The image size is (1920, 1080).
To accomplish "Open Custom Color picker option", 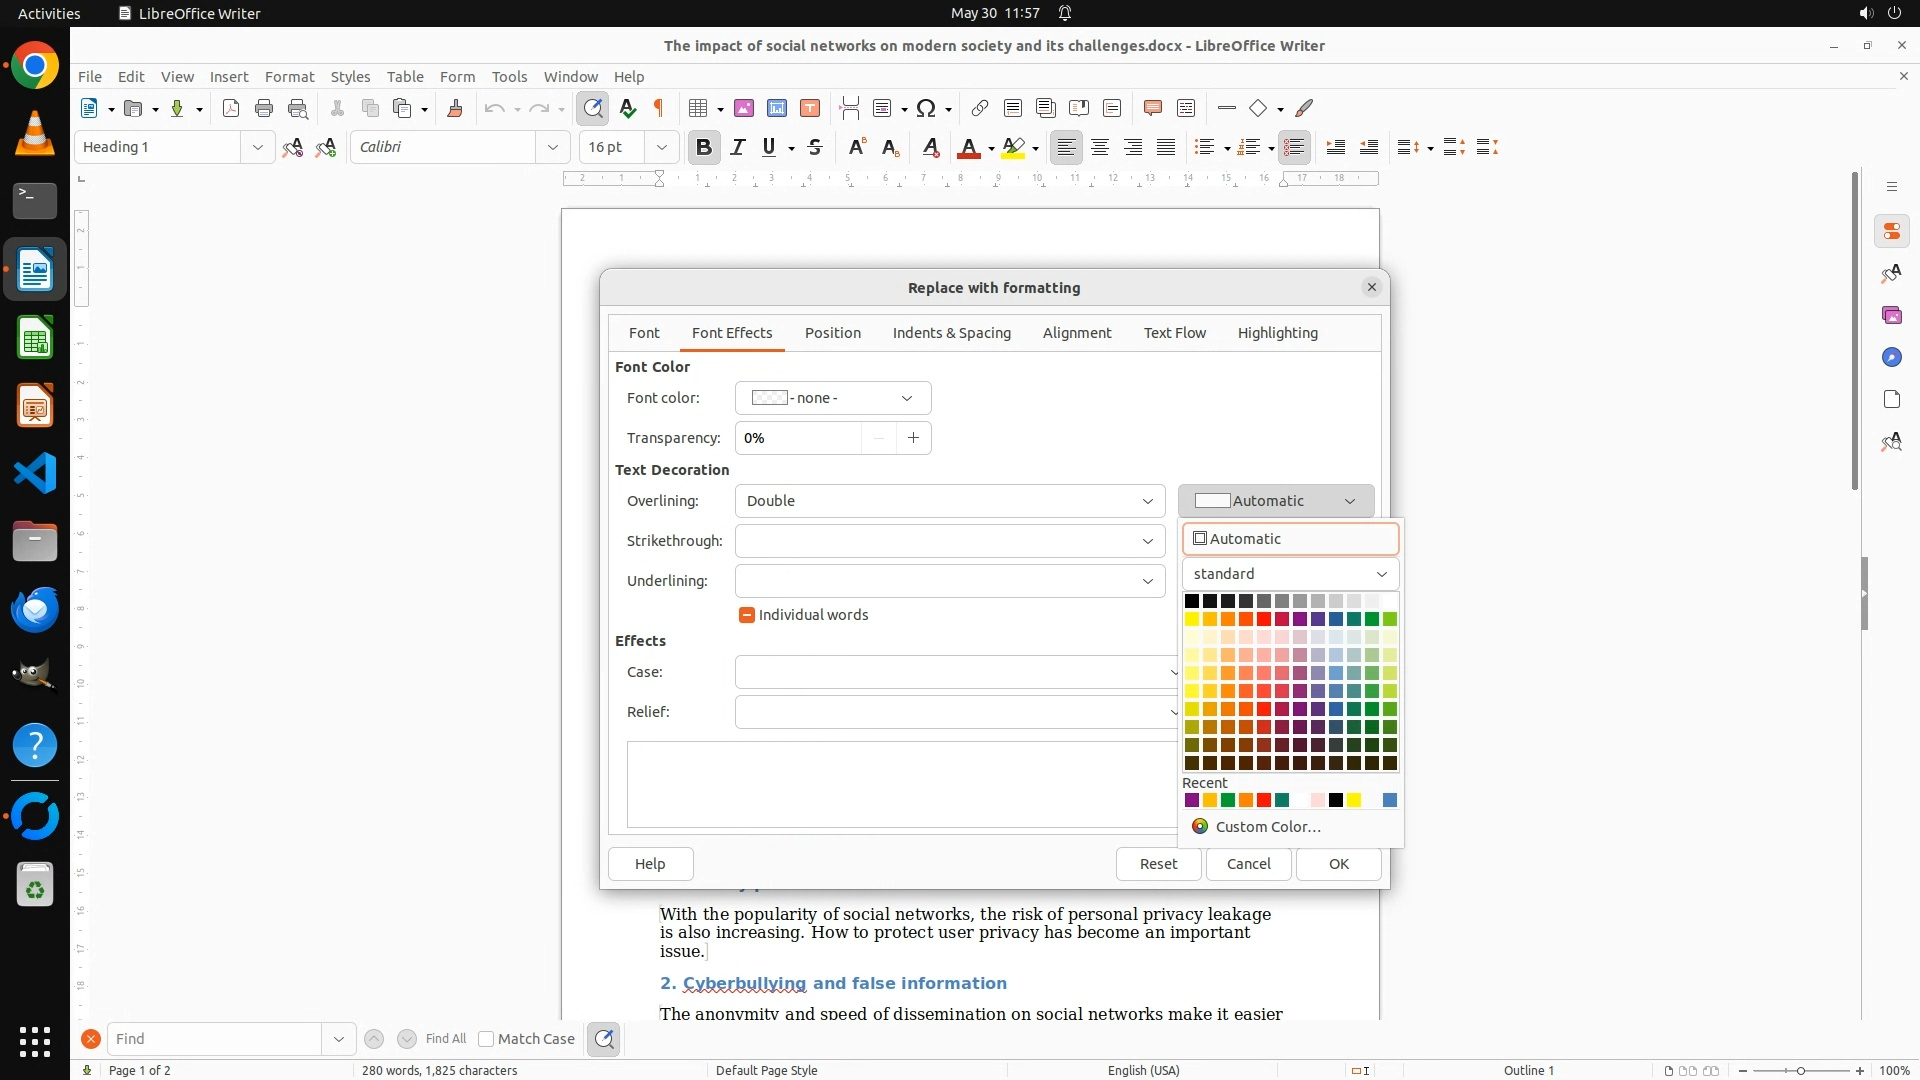I will tap(1267, 827).
